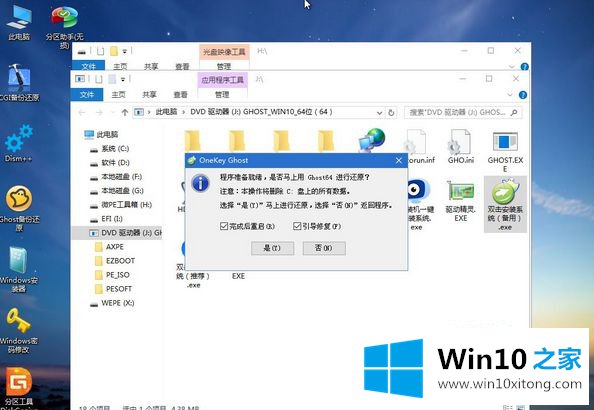Open the Windows安装器 desktop icon

pos(19,269)
